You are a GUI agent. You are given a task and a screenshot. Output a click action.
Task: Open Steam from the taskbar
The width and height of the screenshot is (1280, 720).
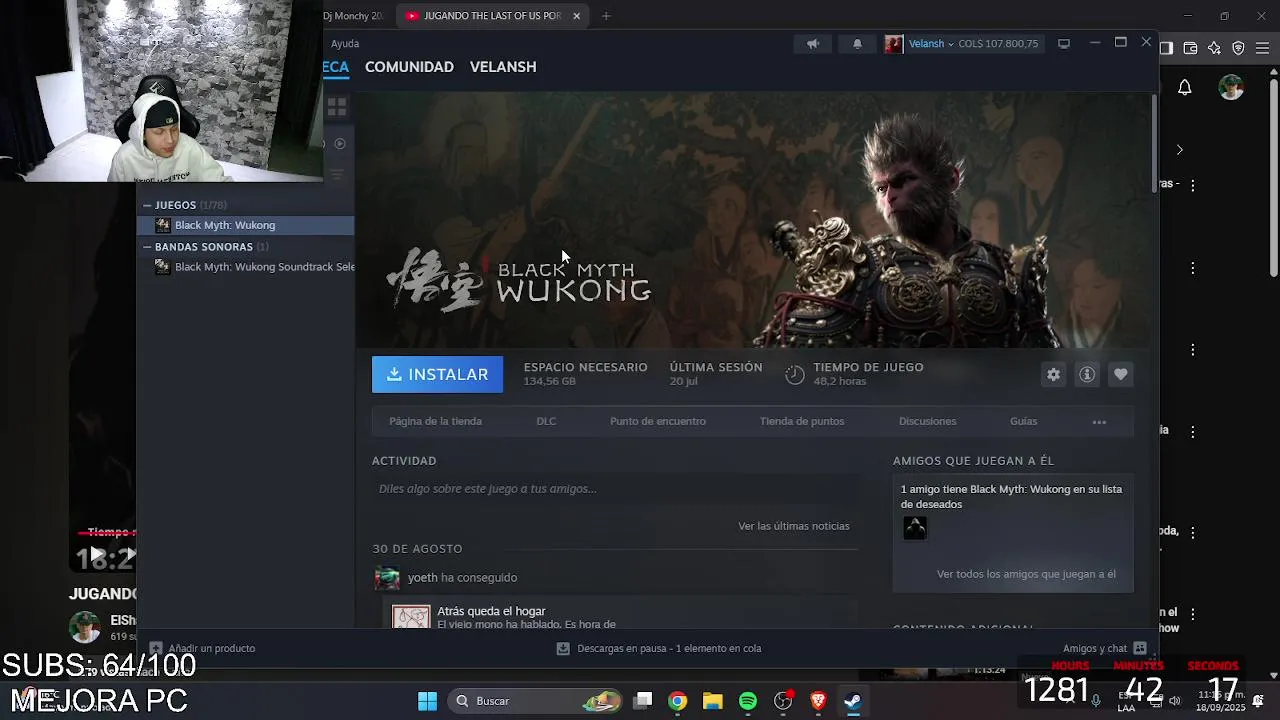(853, 701)
